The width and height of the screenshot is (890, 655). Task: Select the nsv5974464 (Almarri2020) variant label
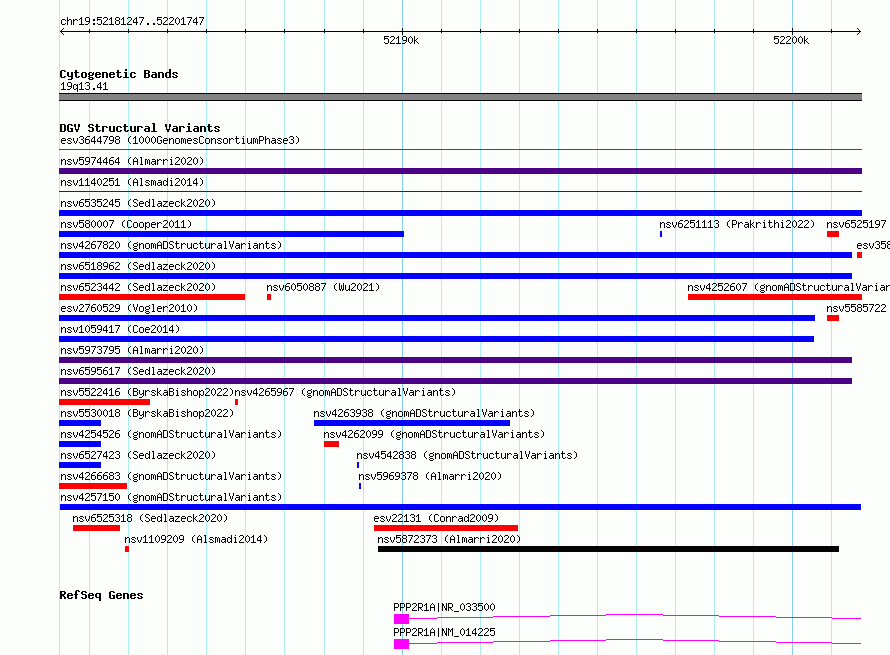132,161
